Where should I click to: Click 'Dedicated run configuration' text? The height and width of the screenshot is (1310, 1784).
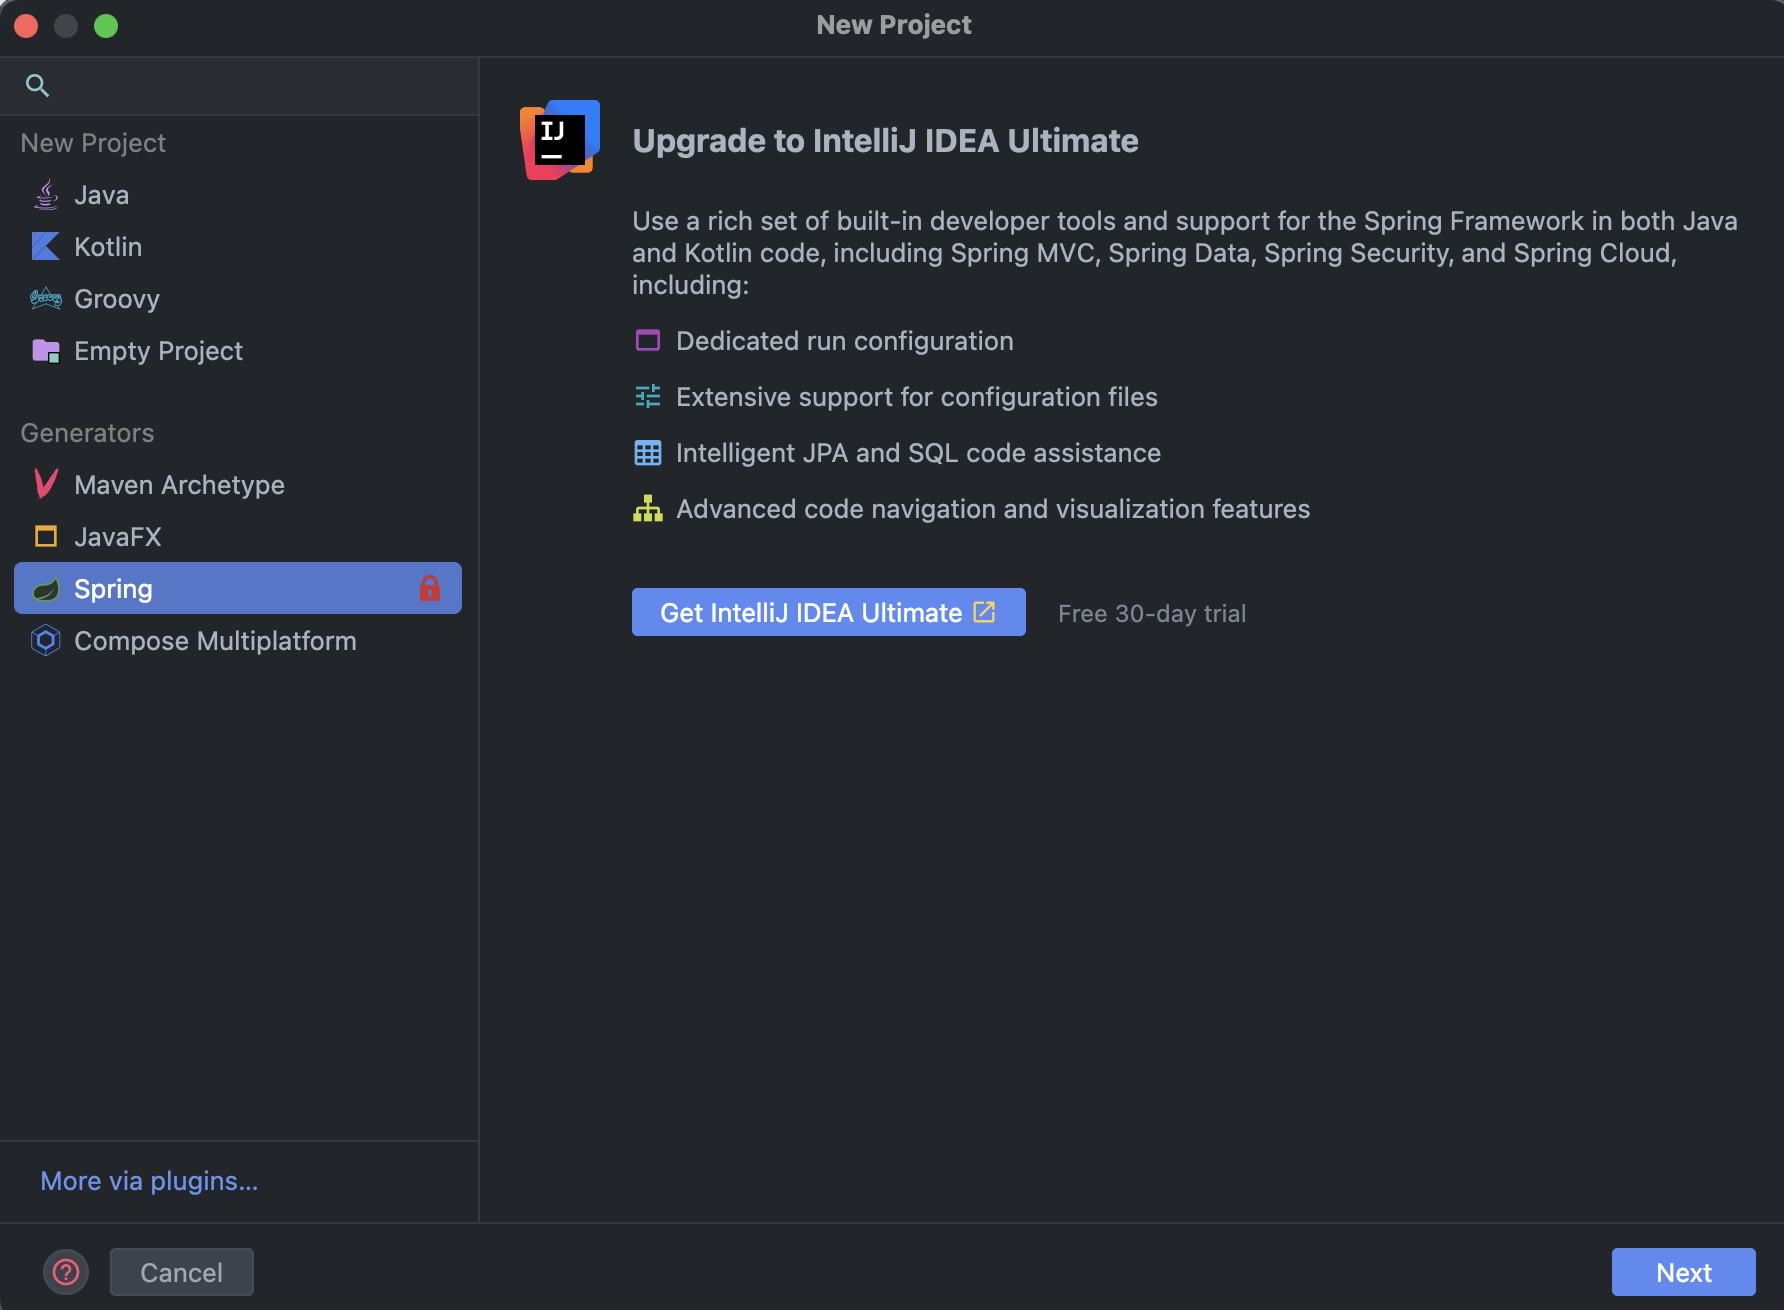845,341
